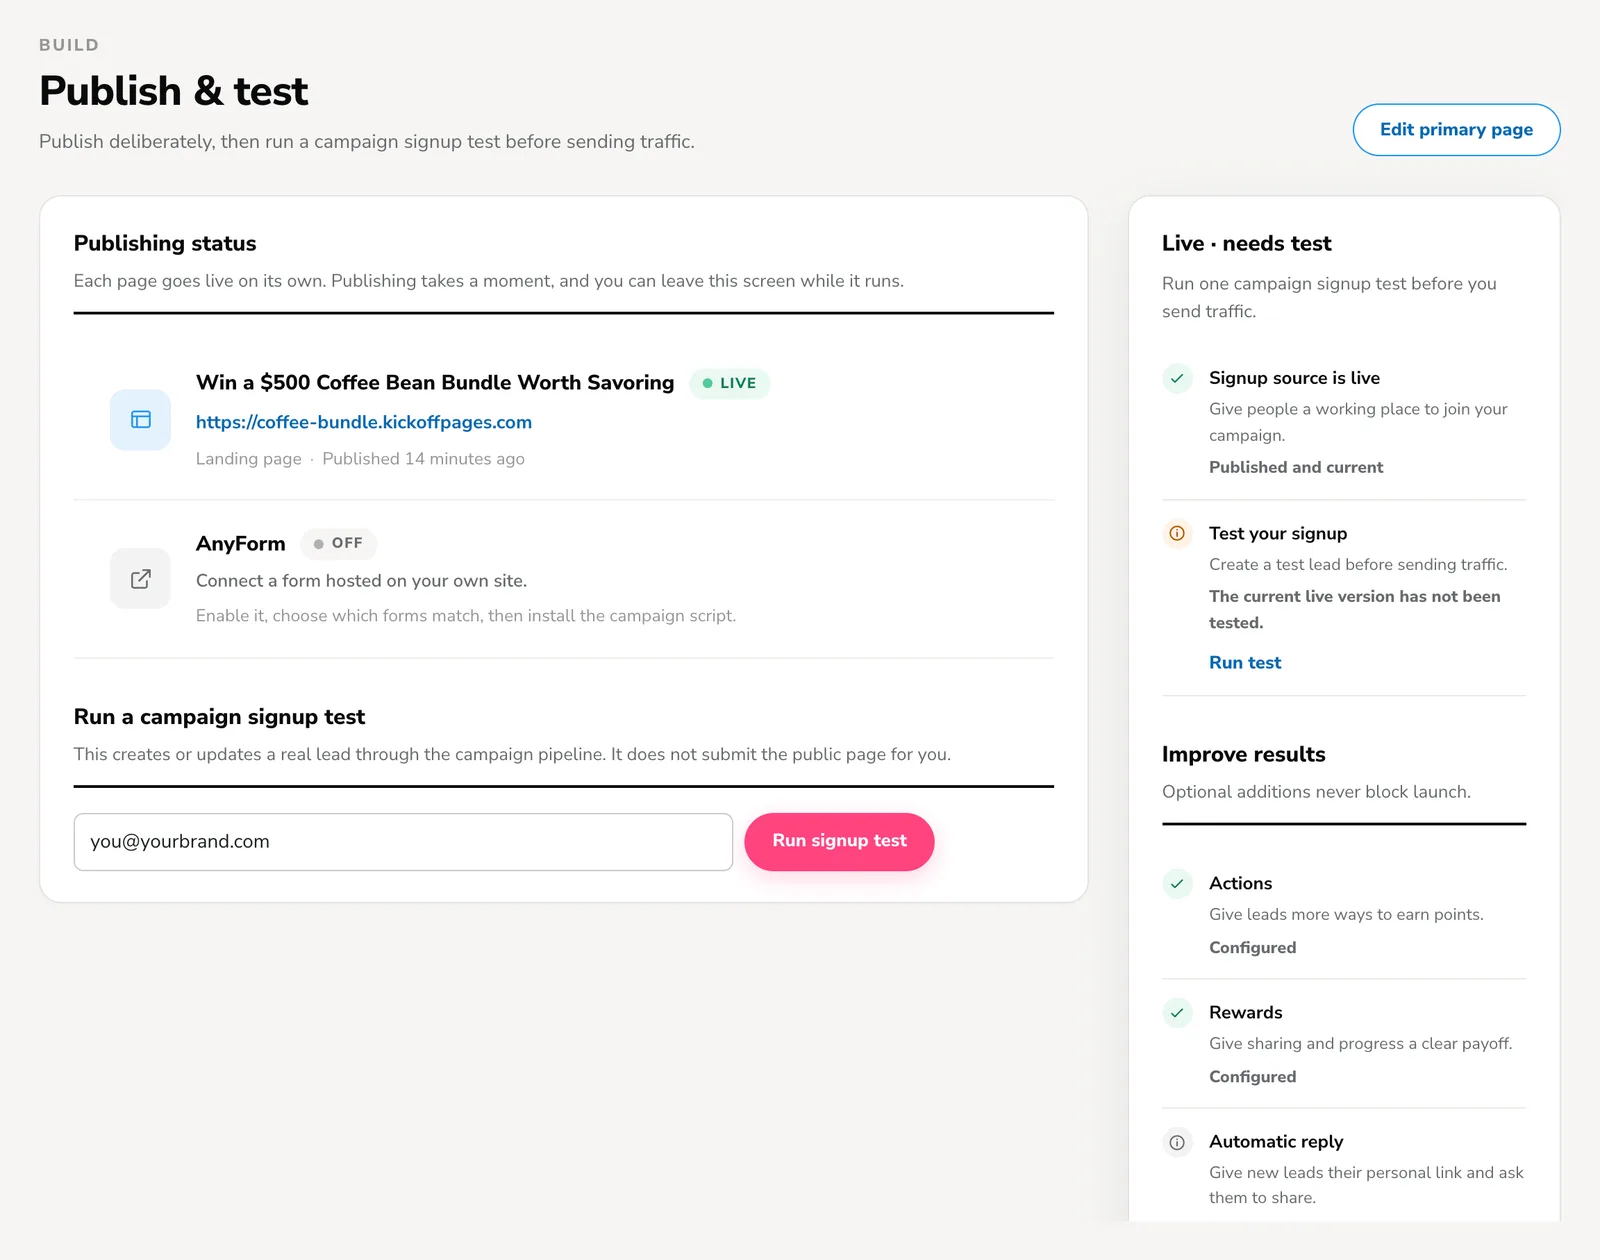Click the check icon next to Rewards

(1177, 1012)
